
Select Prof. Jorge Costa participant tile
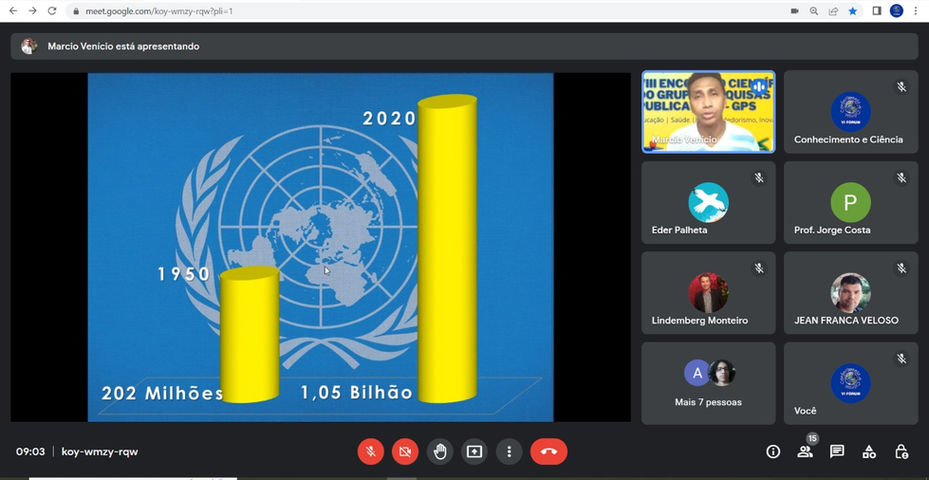(x=851, y=203)
